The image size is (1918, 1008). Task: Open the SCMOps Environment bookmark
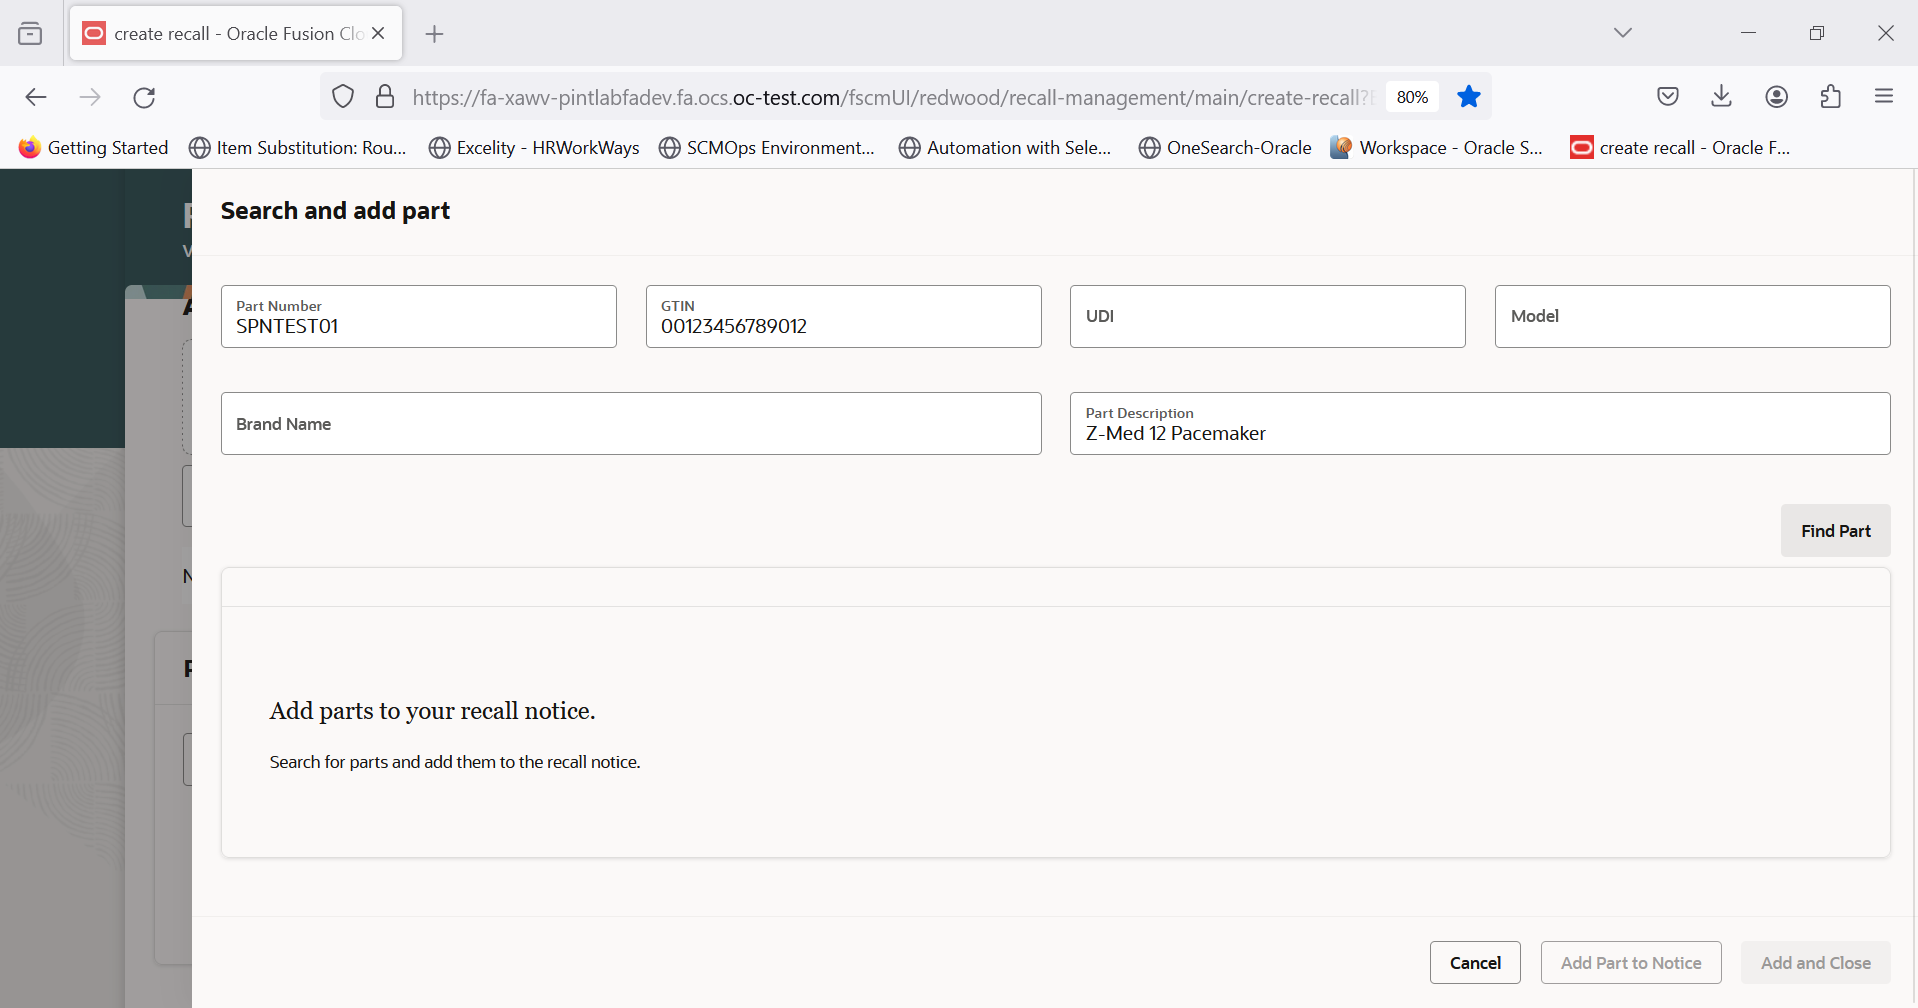(x=767, y=148)
